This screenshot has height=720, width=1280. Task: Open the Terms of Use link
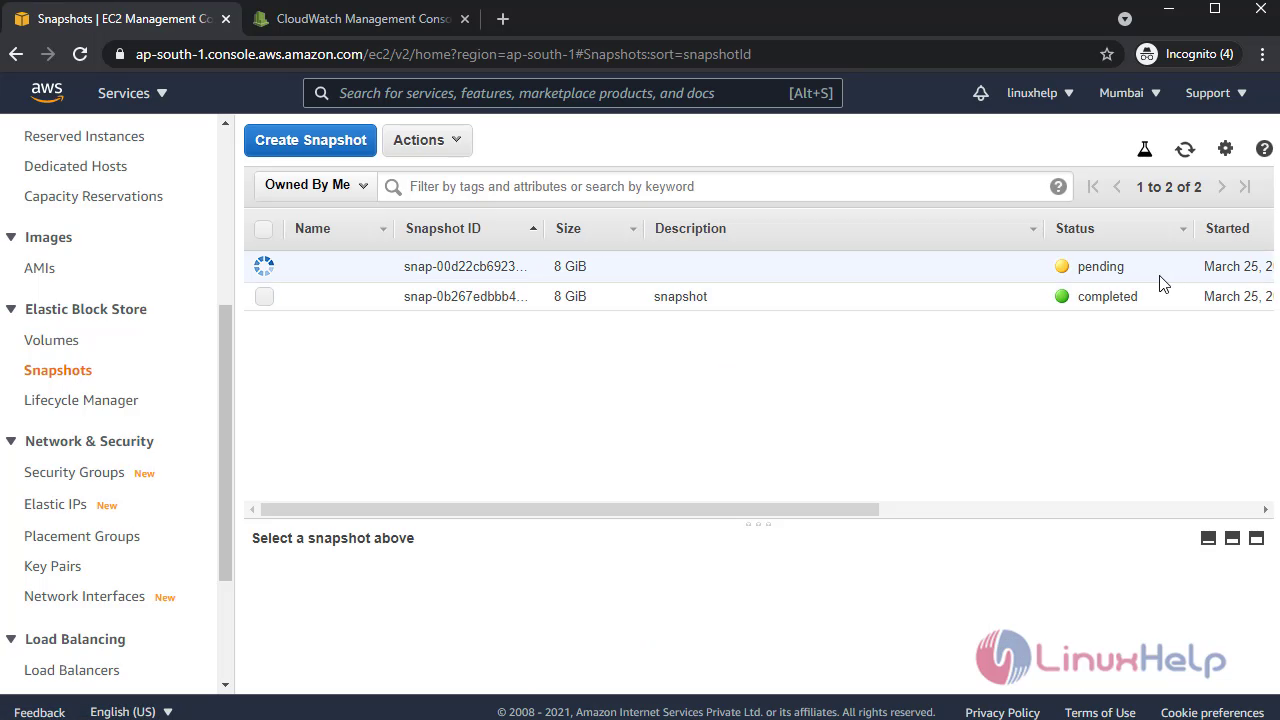point(1100,713)
